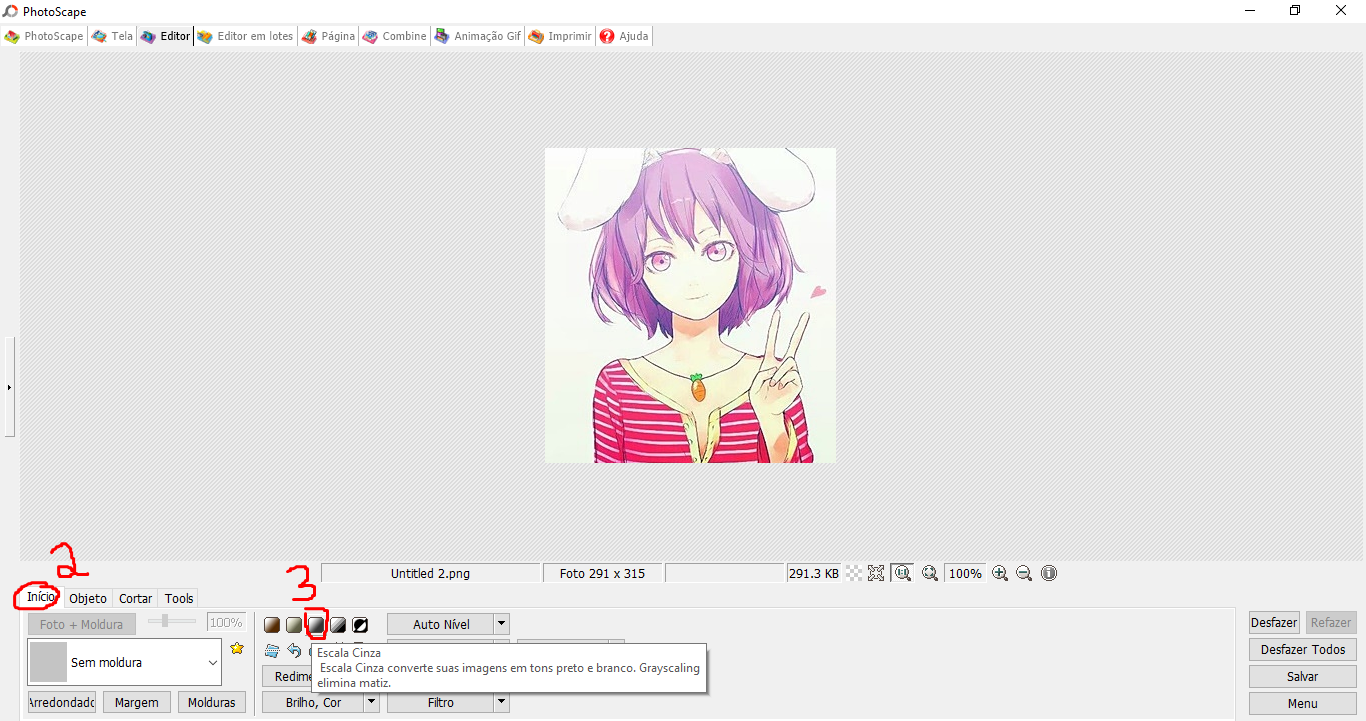1366x721 pixels.
Task: Click the Redimensionar button
Action: pyautogui.click(x=287, y=676)
